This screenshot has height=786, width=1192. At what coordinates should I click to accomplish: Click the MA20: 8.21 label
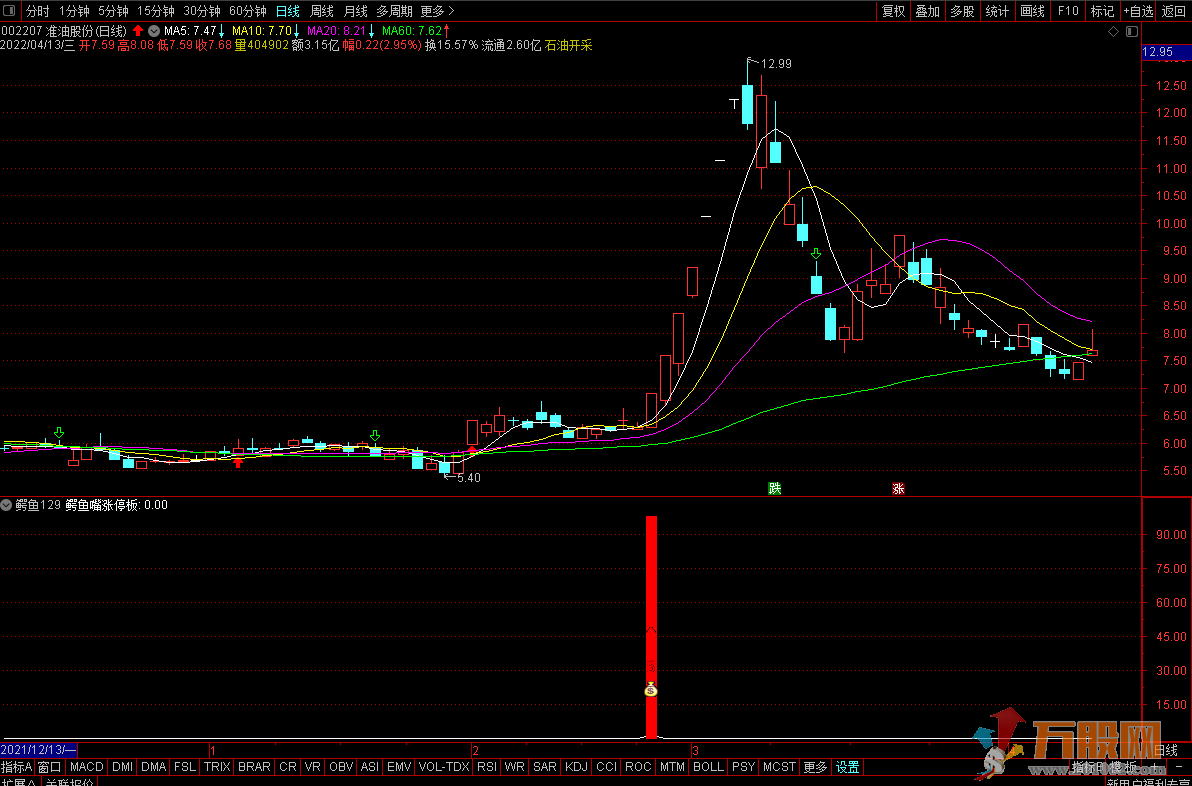(337, 31)
